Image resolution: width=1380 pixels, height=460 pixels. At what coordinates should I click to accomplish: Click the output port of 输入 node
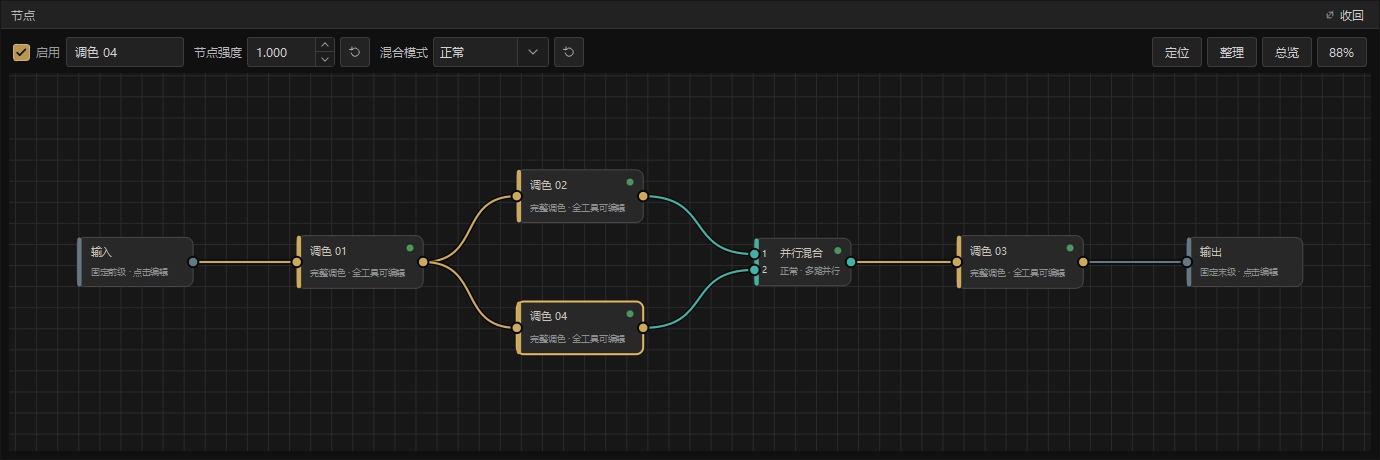coord(193,262)
